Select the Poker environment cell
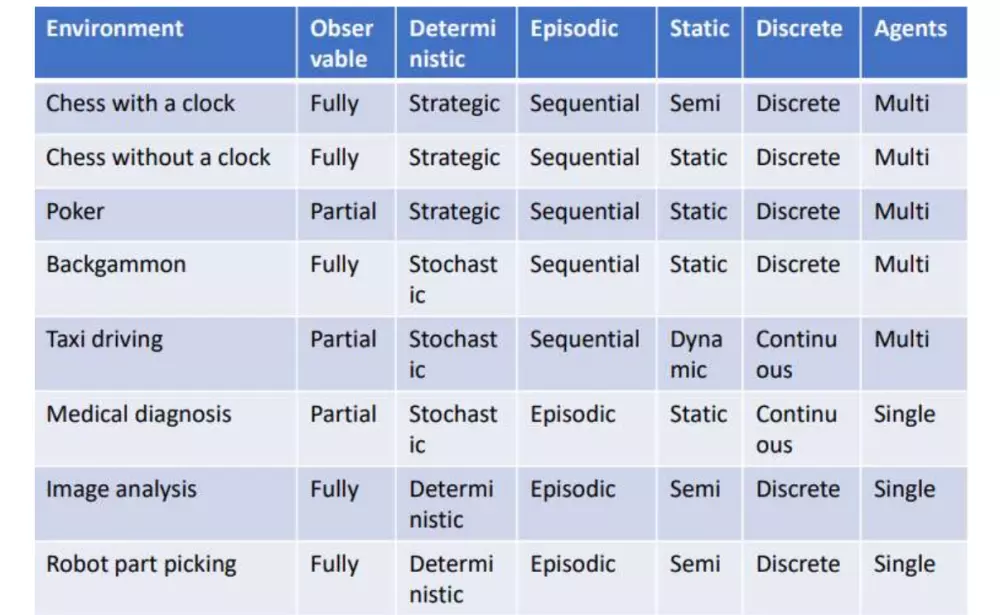This screenshot has width=1000, height=615. pos(75,211)
